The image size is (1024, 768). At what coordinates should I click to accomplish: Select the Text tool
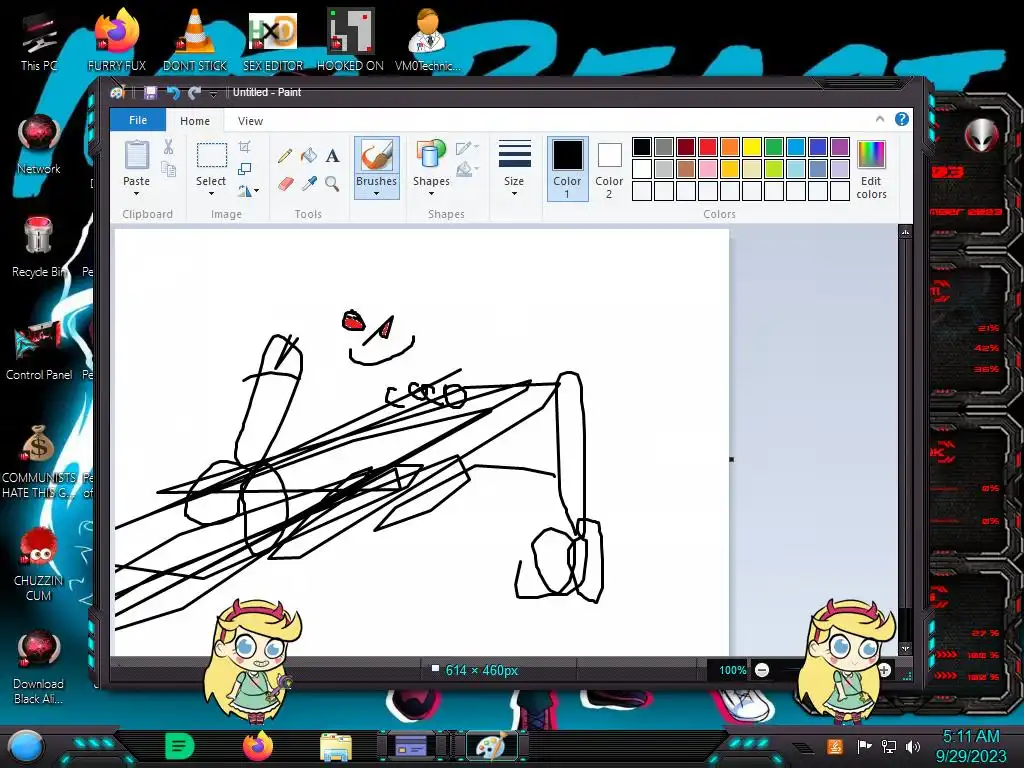point(332,155)
